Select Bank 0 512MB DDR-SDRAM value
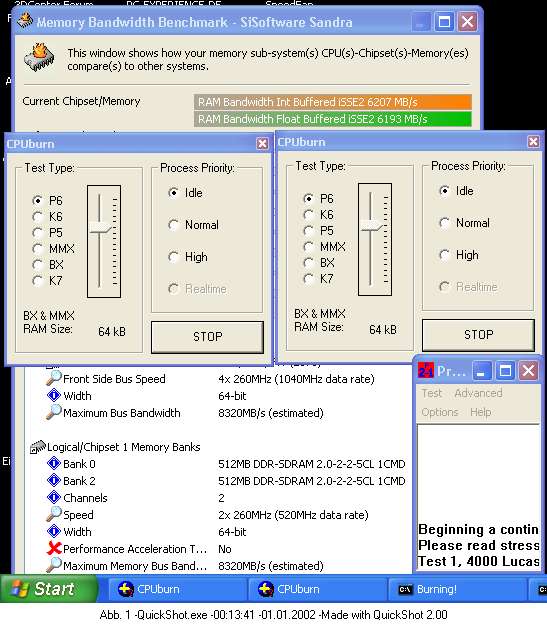Image resolution: width=547 pixels, height=626 pixels. (312, 464)
